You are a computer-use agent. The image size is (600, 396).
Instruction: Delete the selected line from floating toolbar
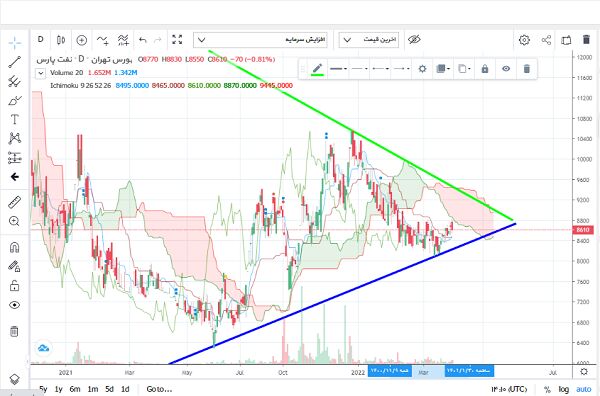click(527, 69)
